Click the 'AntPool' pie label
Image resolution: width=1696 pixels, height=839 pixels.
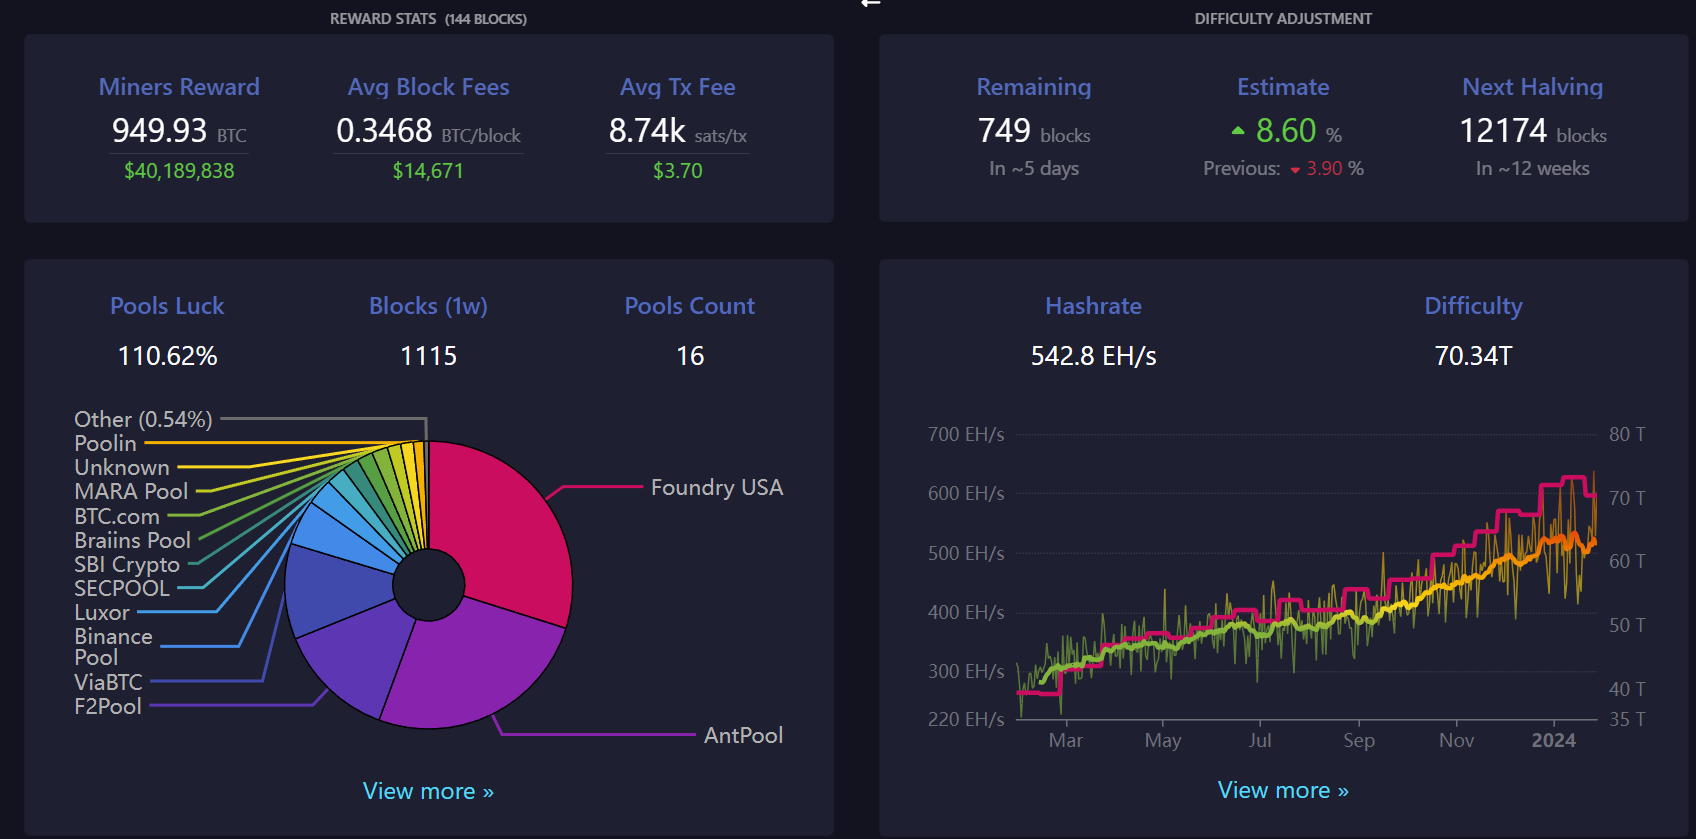tap(743, 735)
